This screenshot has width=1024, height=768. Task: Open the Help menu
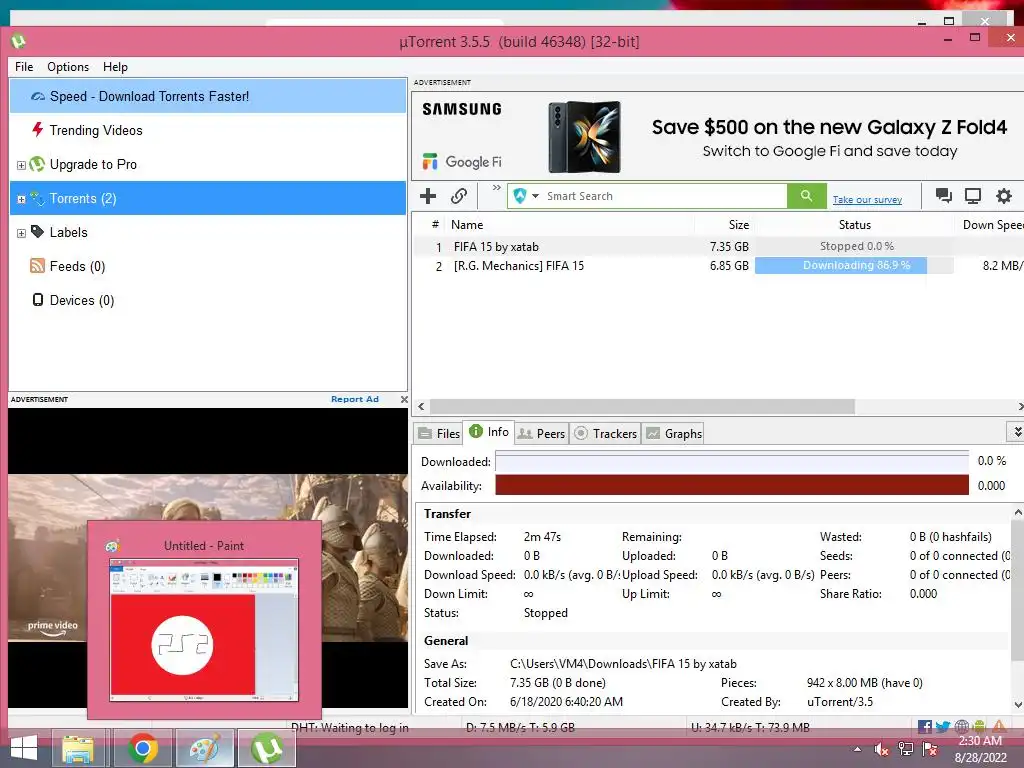pyautogui.click(x=115, y=67)
